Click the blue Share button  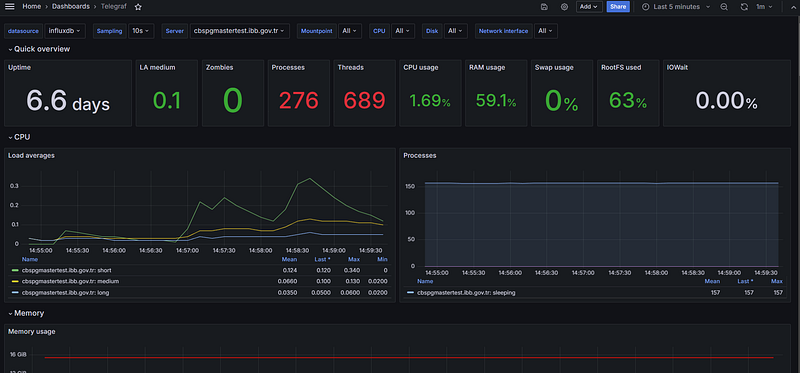[x=618, y=7]
